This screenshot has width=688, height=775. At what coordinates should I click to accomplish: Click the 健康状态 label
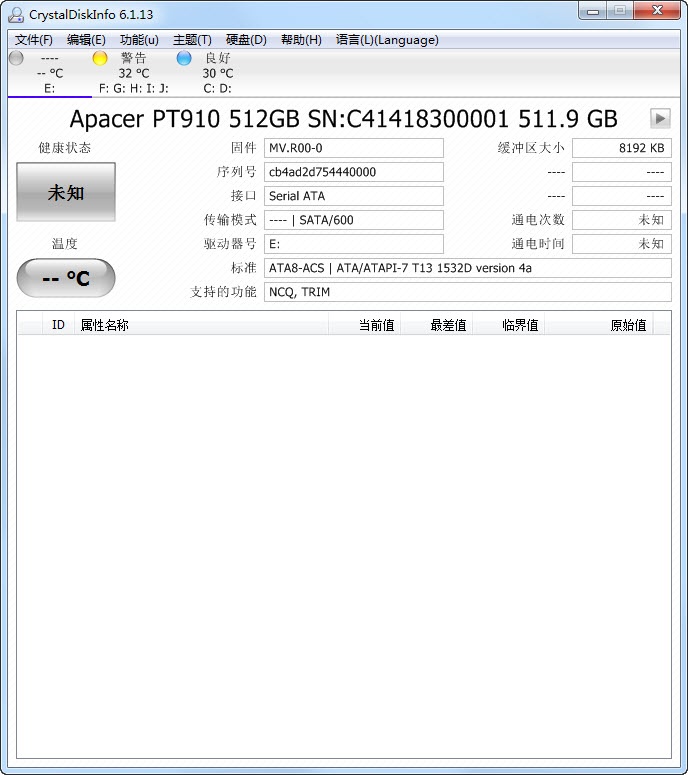coord(65,148)
